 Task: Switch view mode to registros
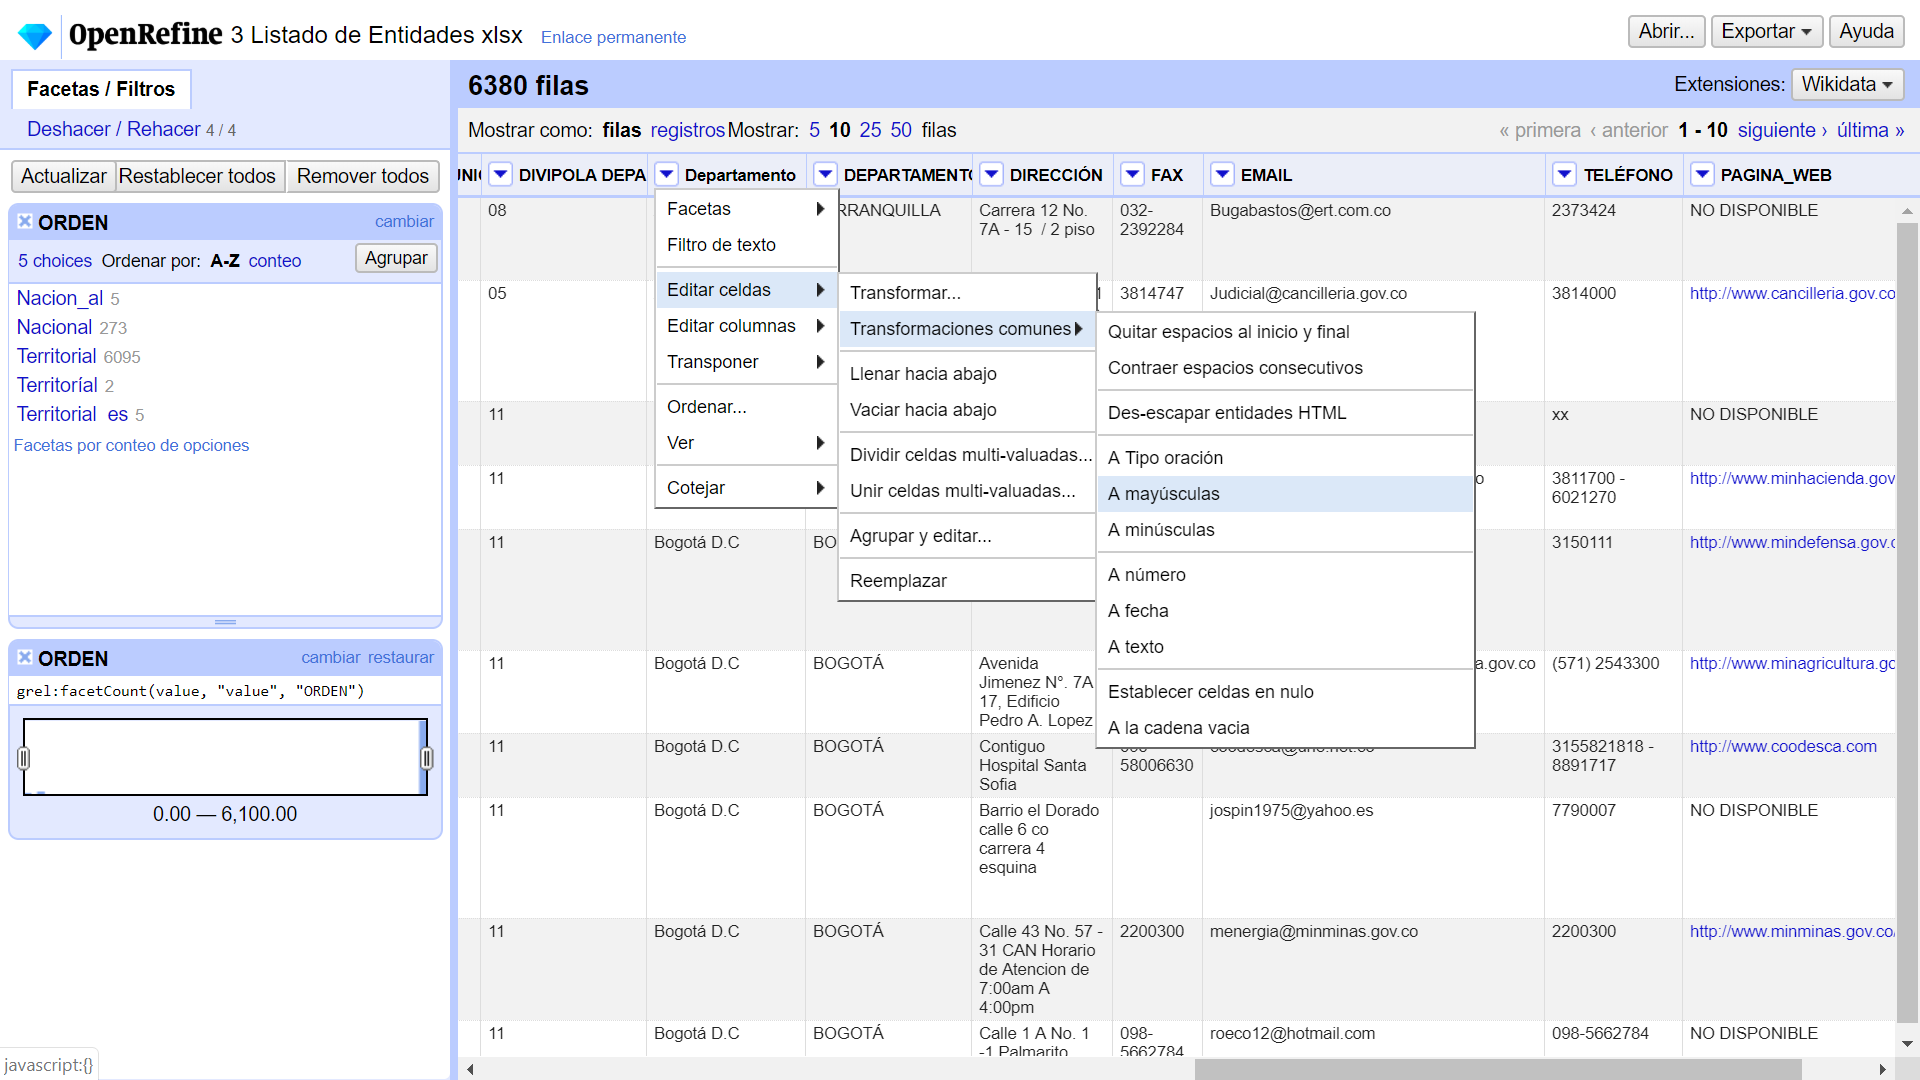tap(687, 131)
